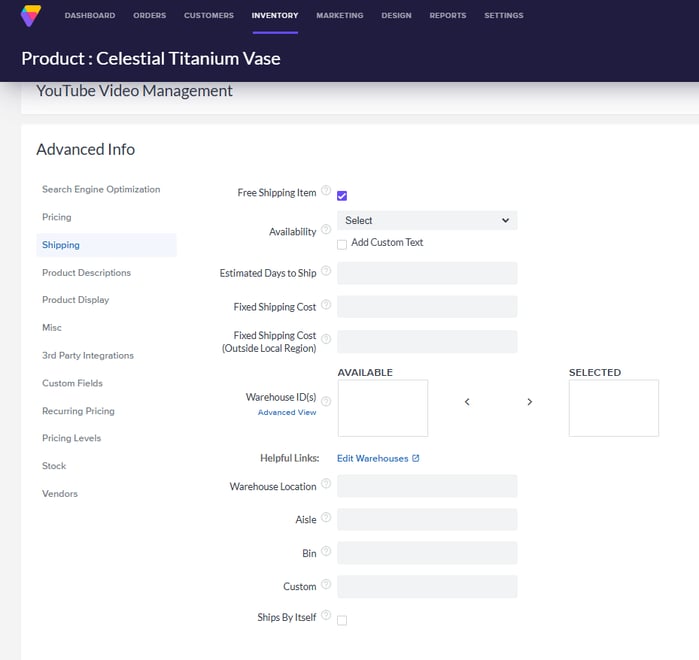Open the Marketing menu in top navigation
The width and height of the screenshot is (699, 660).
click(340, 16)
